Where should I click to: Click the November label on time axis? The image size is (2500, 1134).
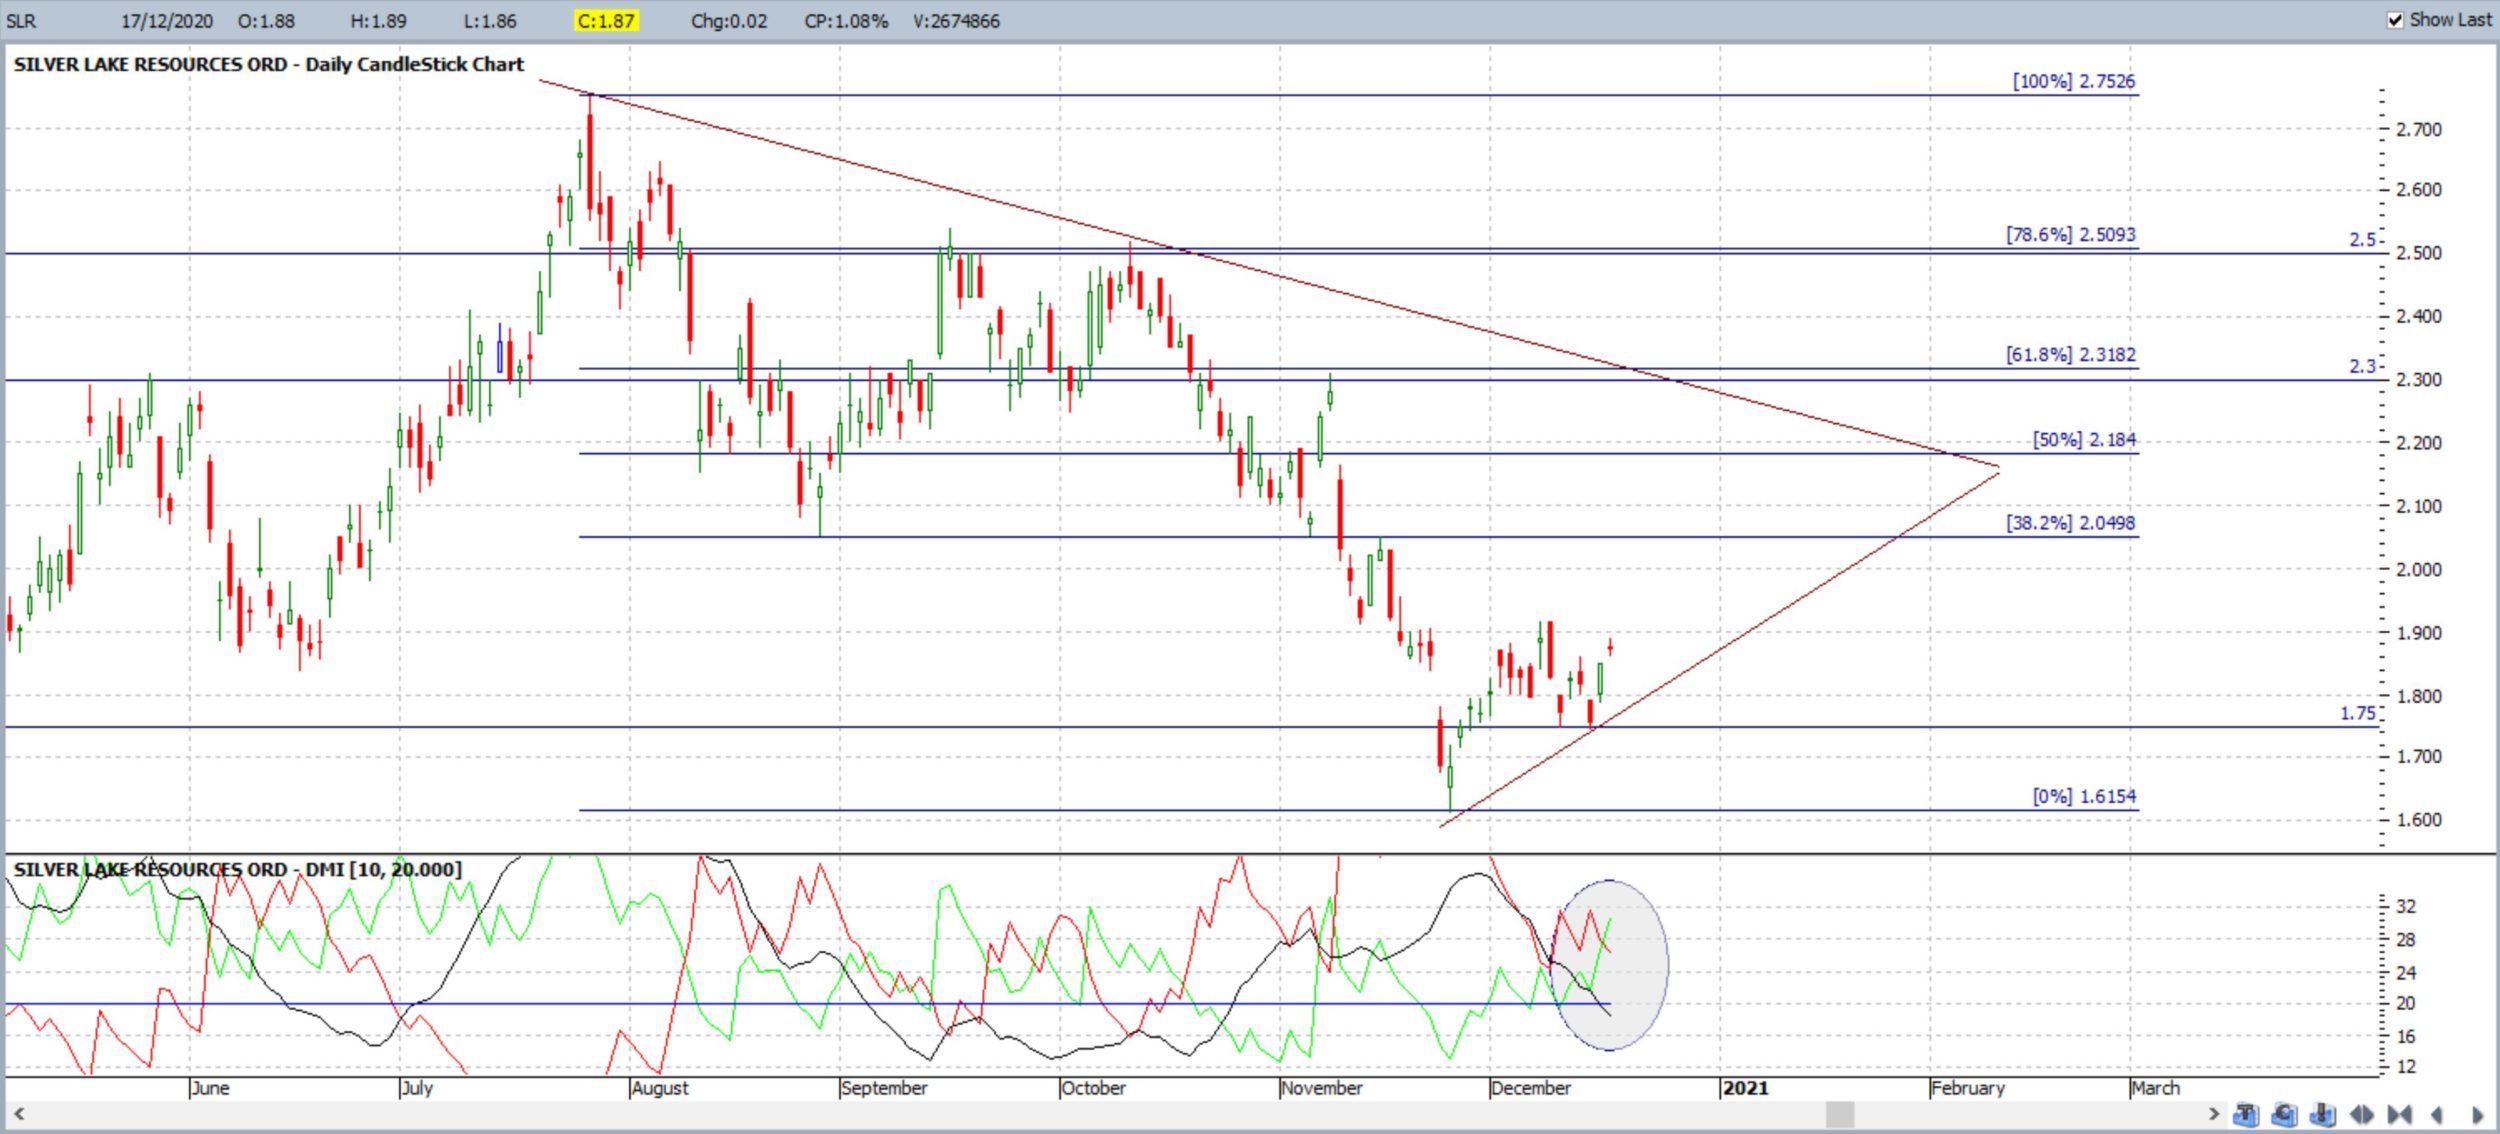(1321, 1087)
